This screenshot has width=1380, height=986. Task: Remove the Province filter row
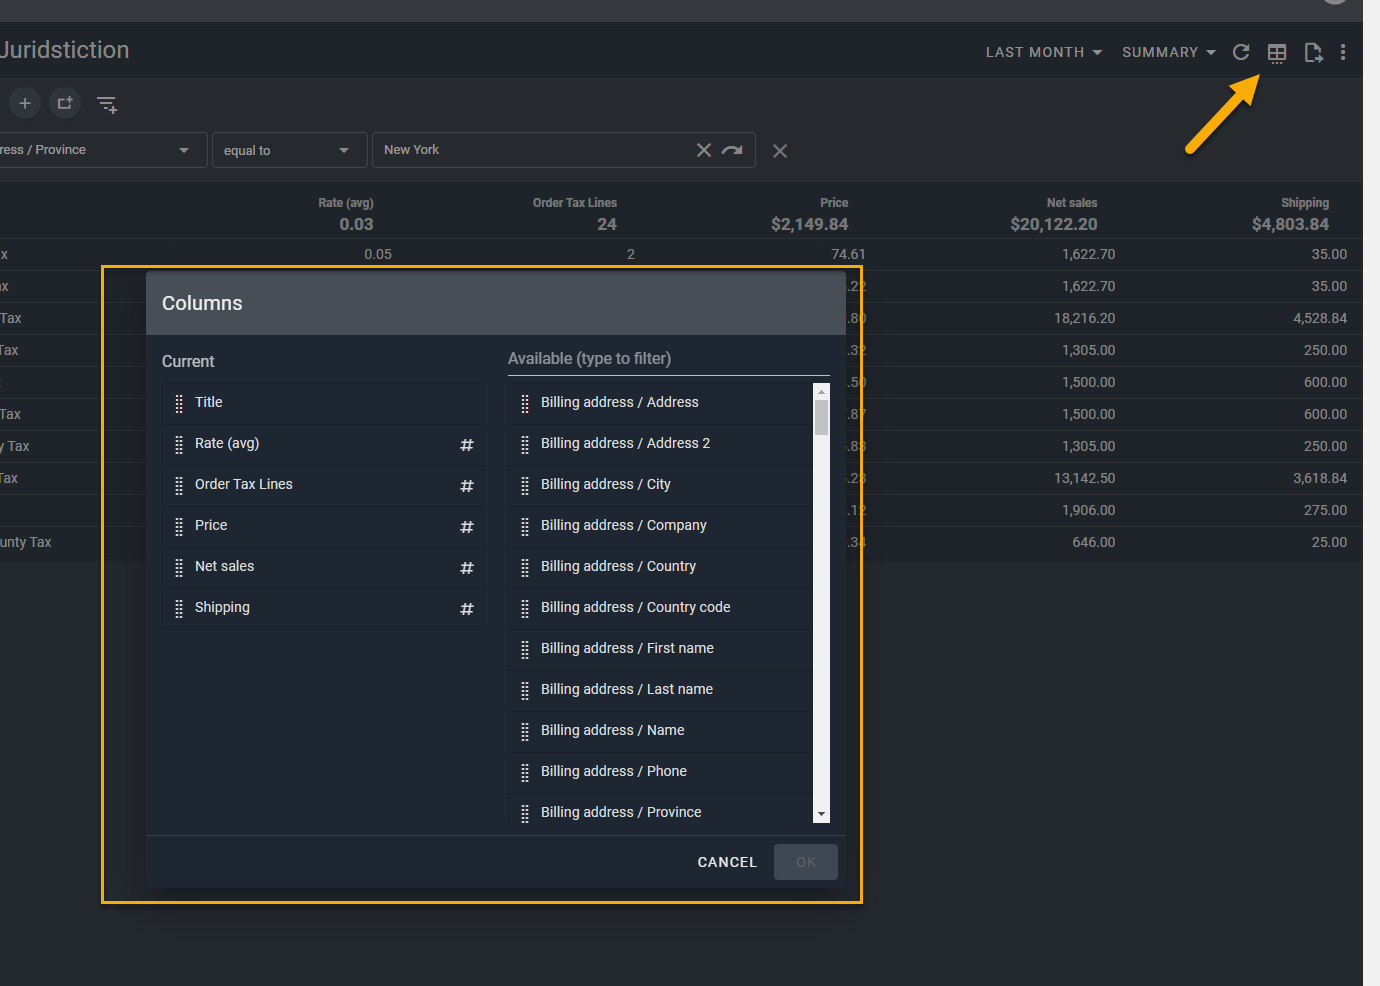click(780, 151)
